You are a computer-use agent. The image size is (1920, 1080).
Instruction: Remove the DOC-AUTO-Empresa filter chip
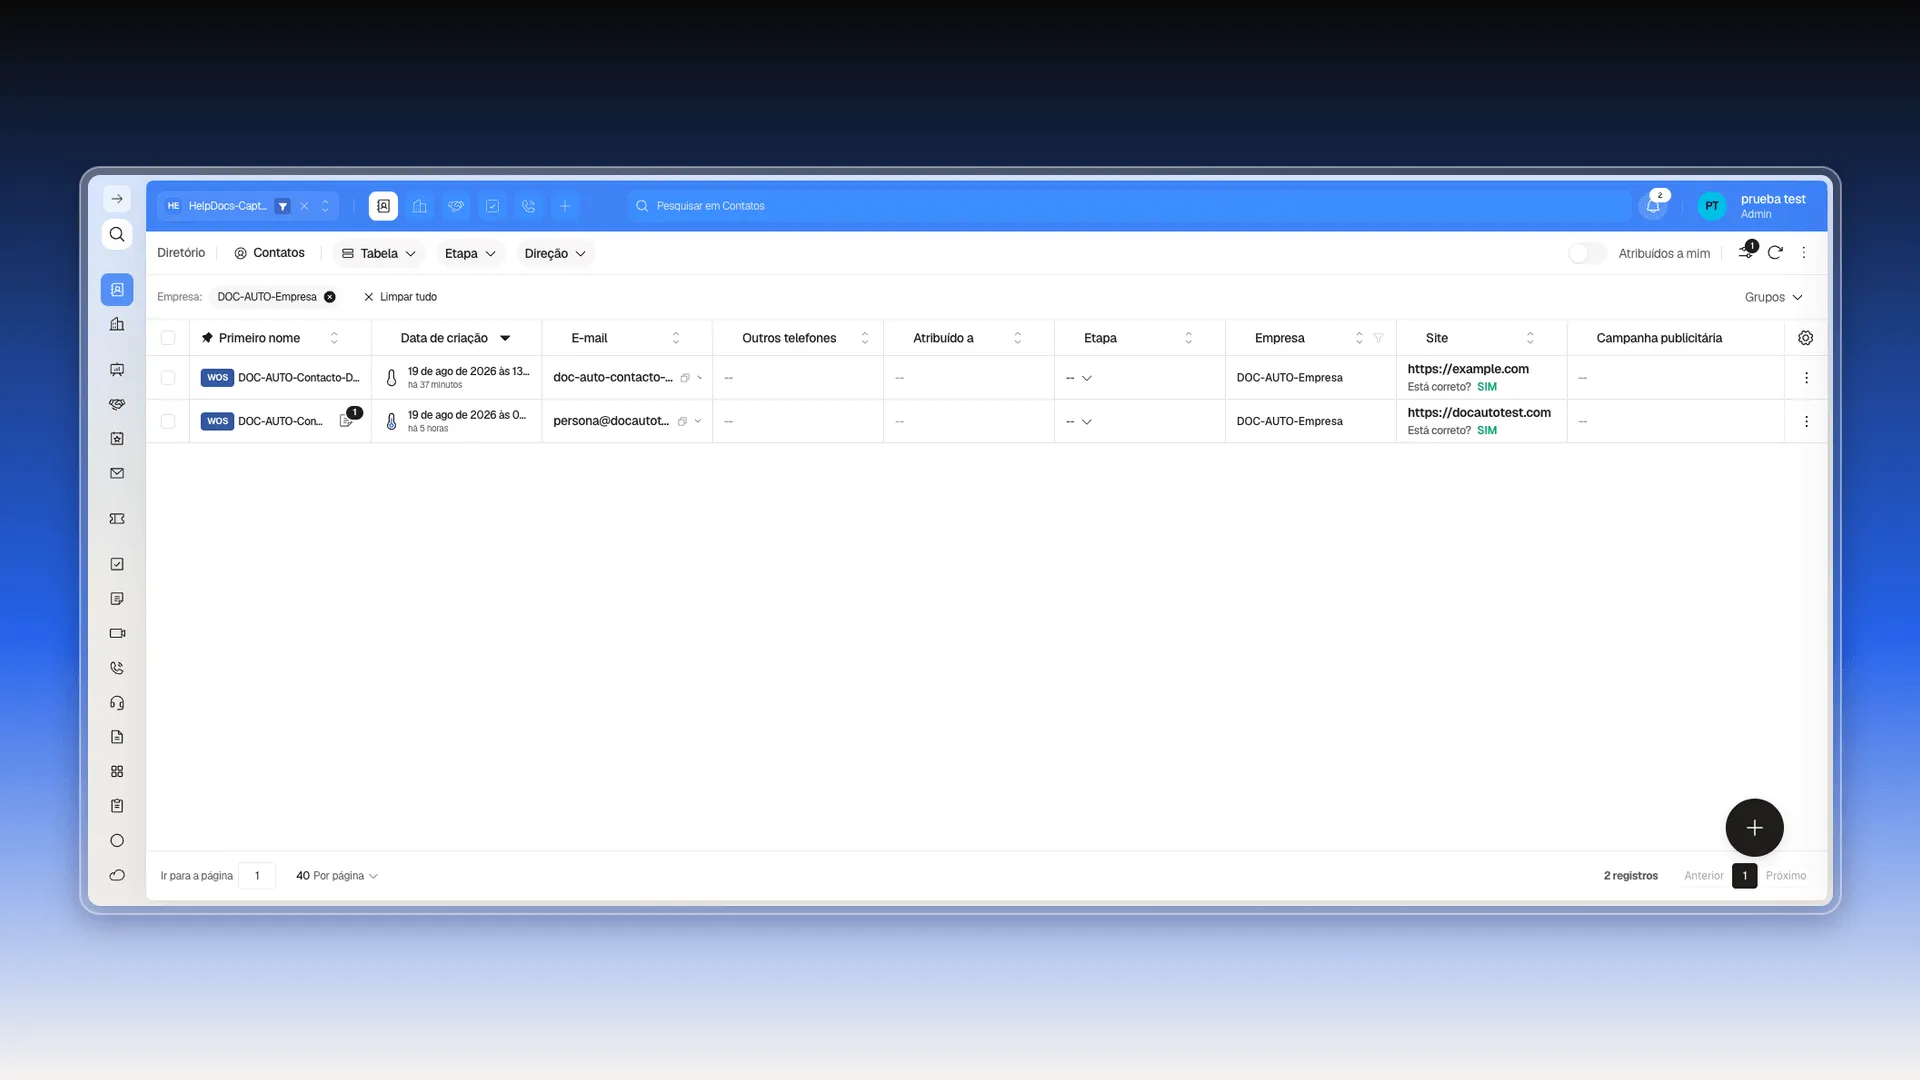click(x=330, y=297)
